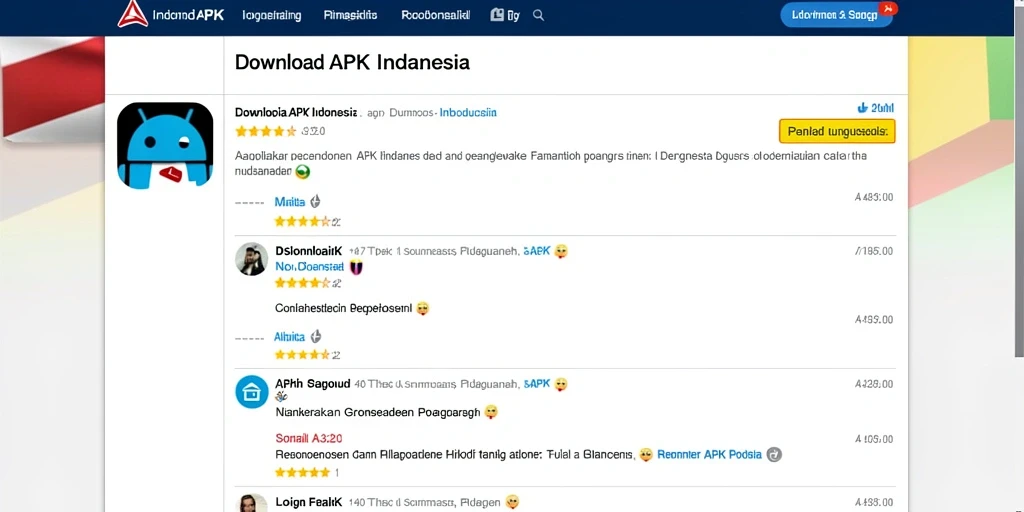
Task: Click the star rating under Alhita
Action: [x=304, y=355]
